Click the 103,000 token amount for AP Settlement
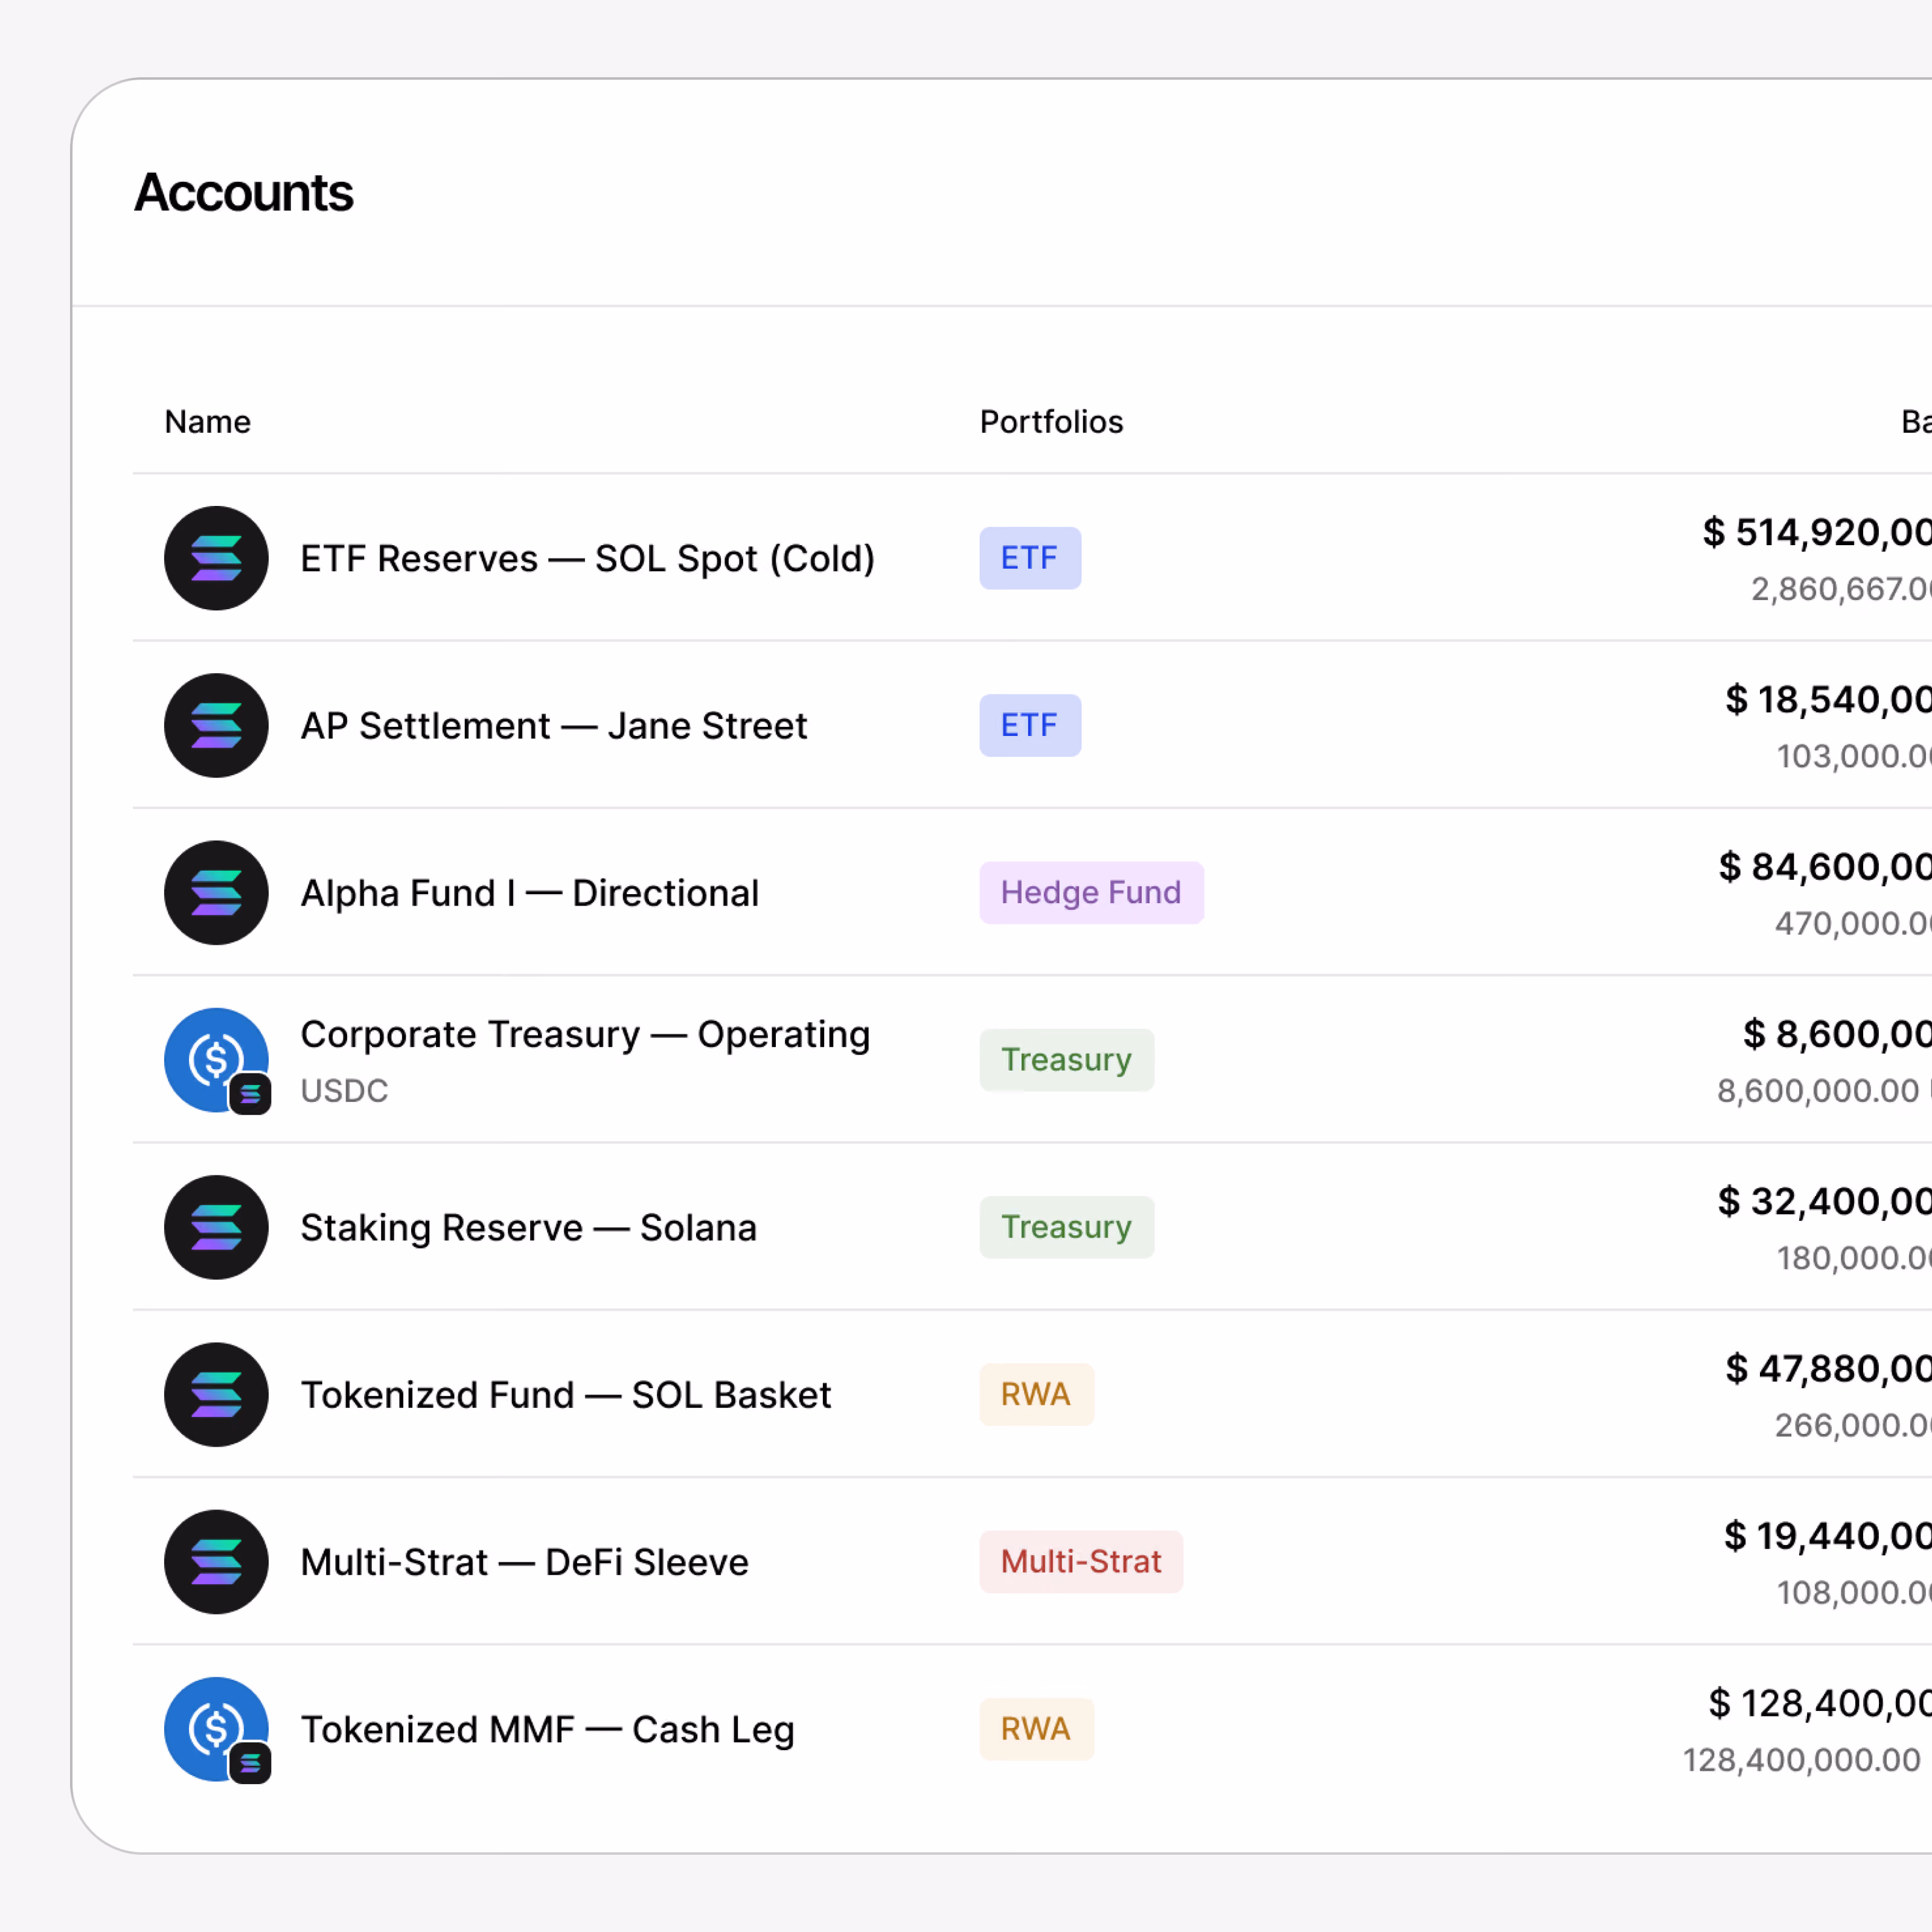 [1854, 756]
